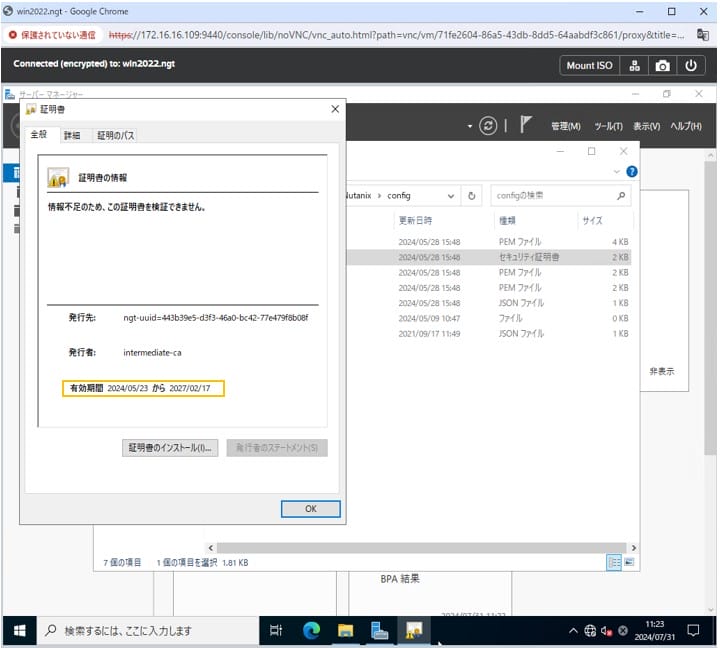Screen dimensions: 720x648
Task: Open the dropdown arrow beside Server Manager refresh
Action: tap(470, 127)
